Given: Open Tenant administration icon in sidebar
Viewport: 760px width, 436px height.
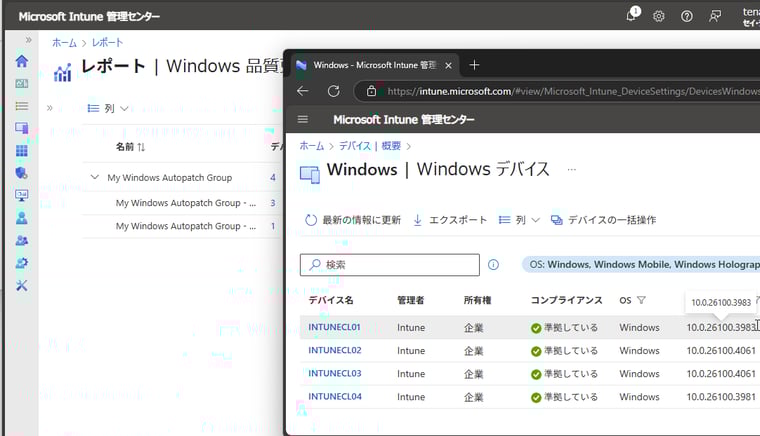Looking at the screenshot, I should [22, 263].
